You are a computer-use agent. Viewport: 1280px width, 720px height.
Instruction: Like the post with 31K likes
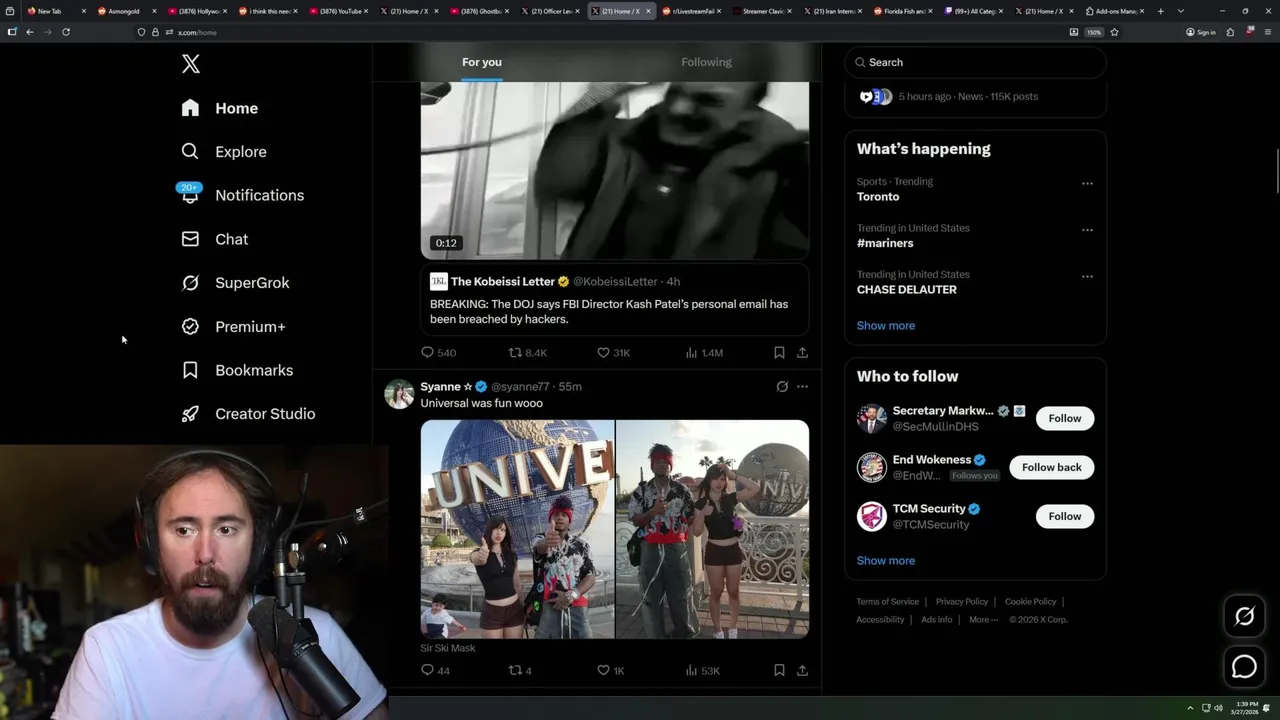[x=613, y=353]
